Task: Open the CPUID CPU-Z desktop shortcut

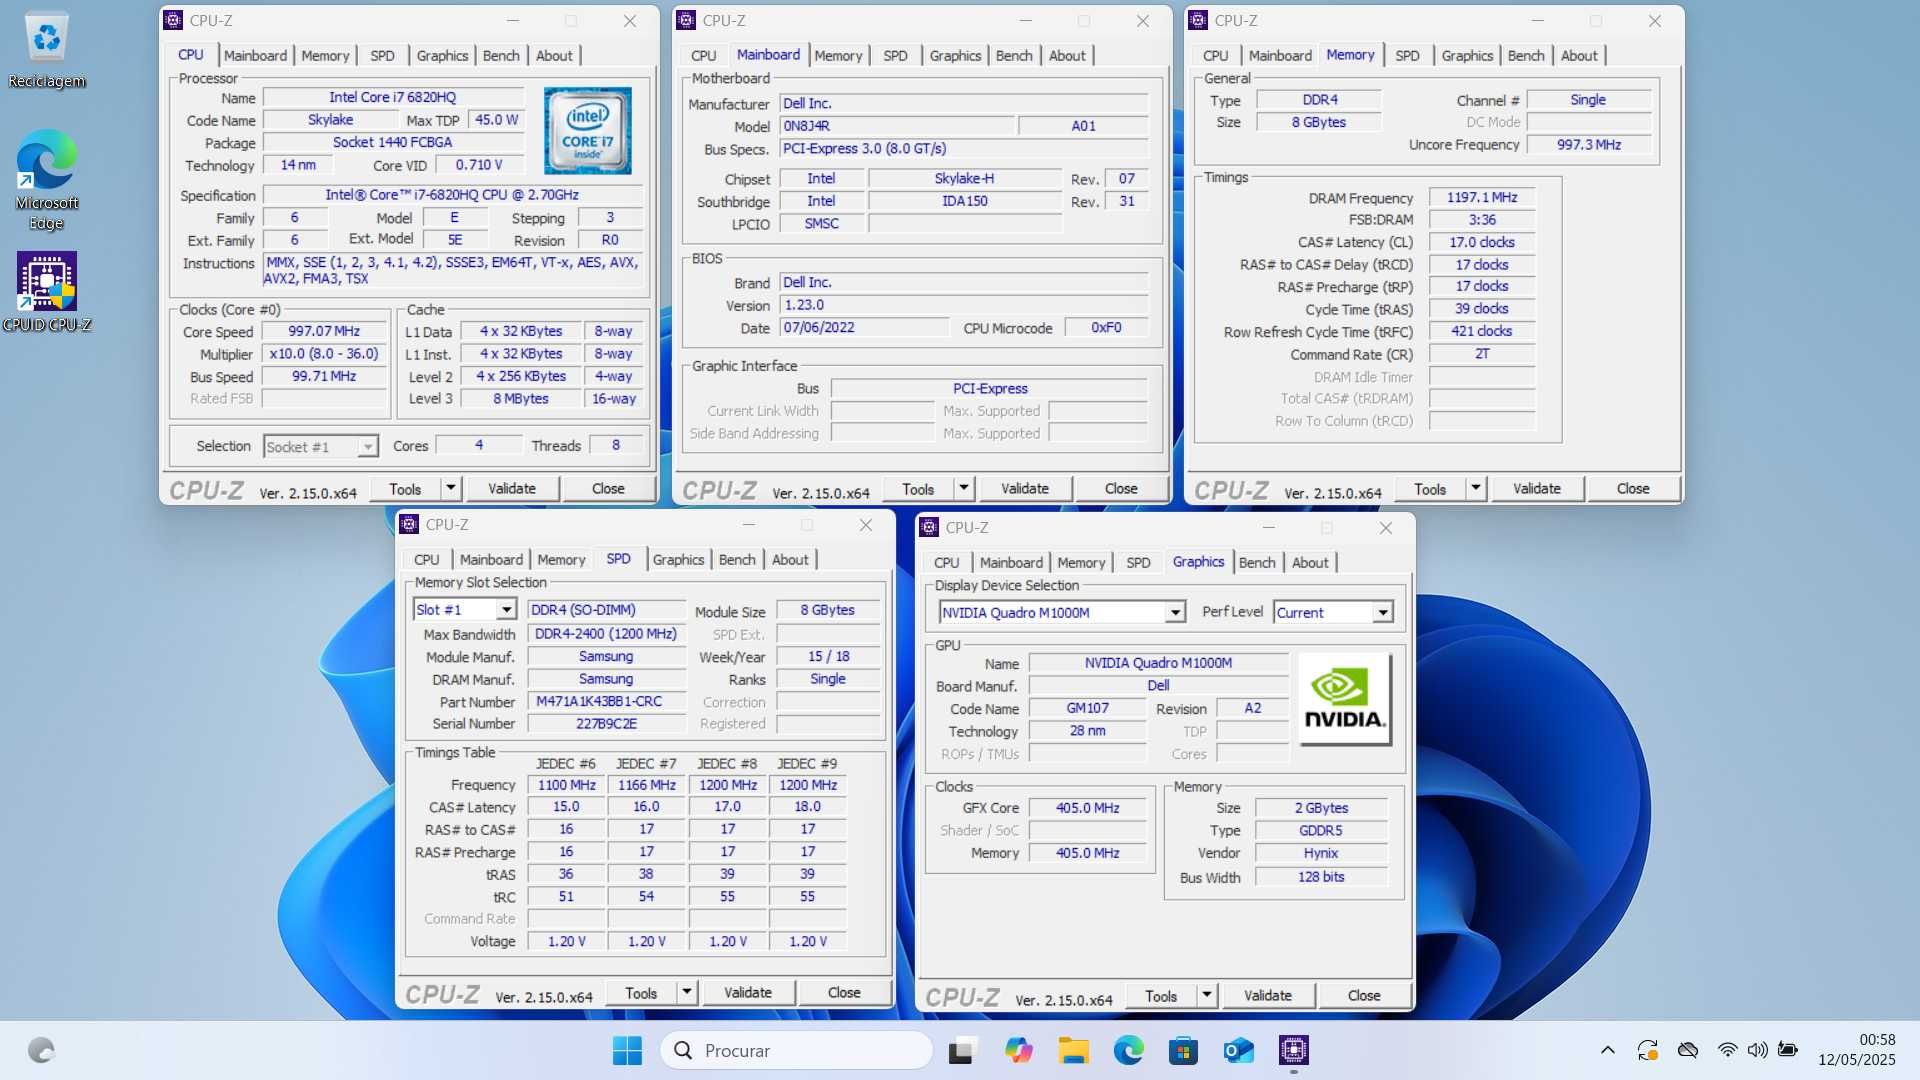Action: (46, 292)
